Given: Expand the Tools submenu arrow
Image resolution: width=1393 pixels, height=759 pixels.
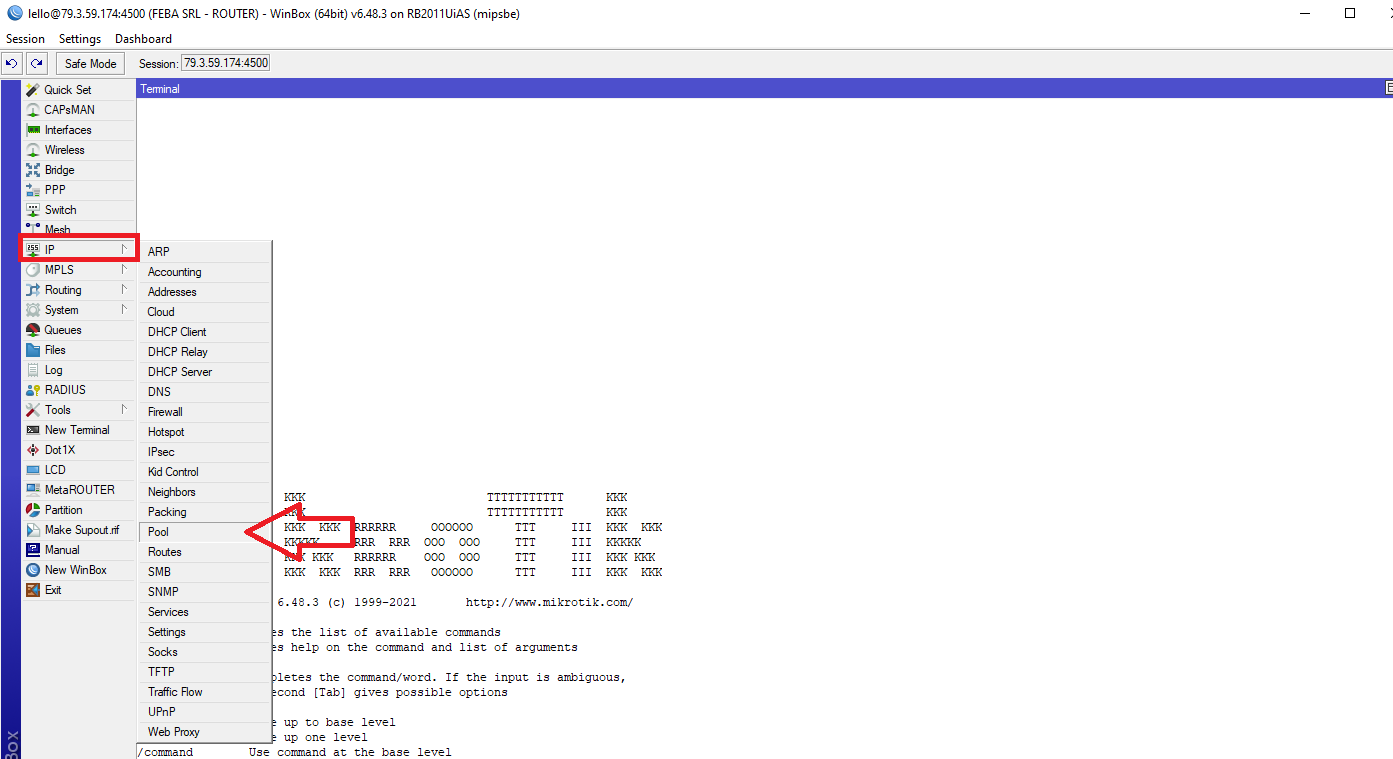Looking at the screenshot, I should coord(125,409).
